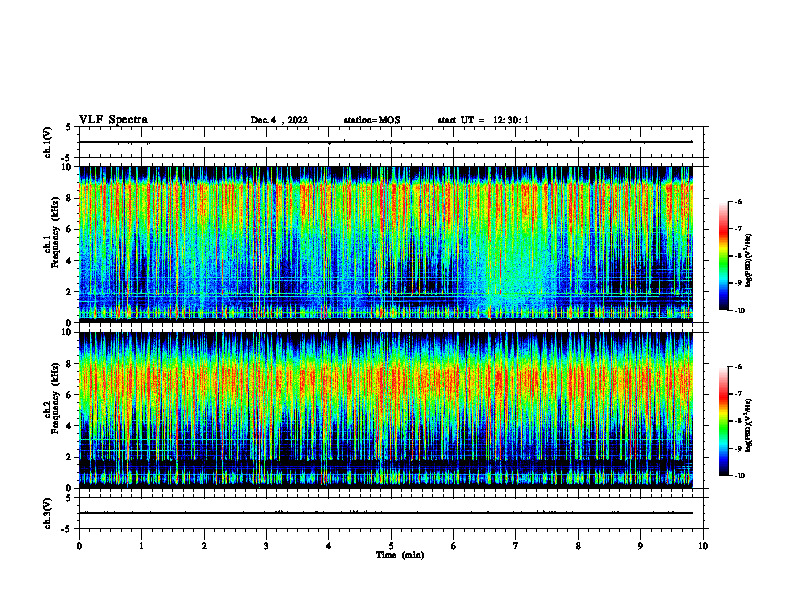Click the "station=MOS" header label
792x612 pixels.
point(372,120)
